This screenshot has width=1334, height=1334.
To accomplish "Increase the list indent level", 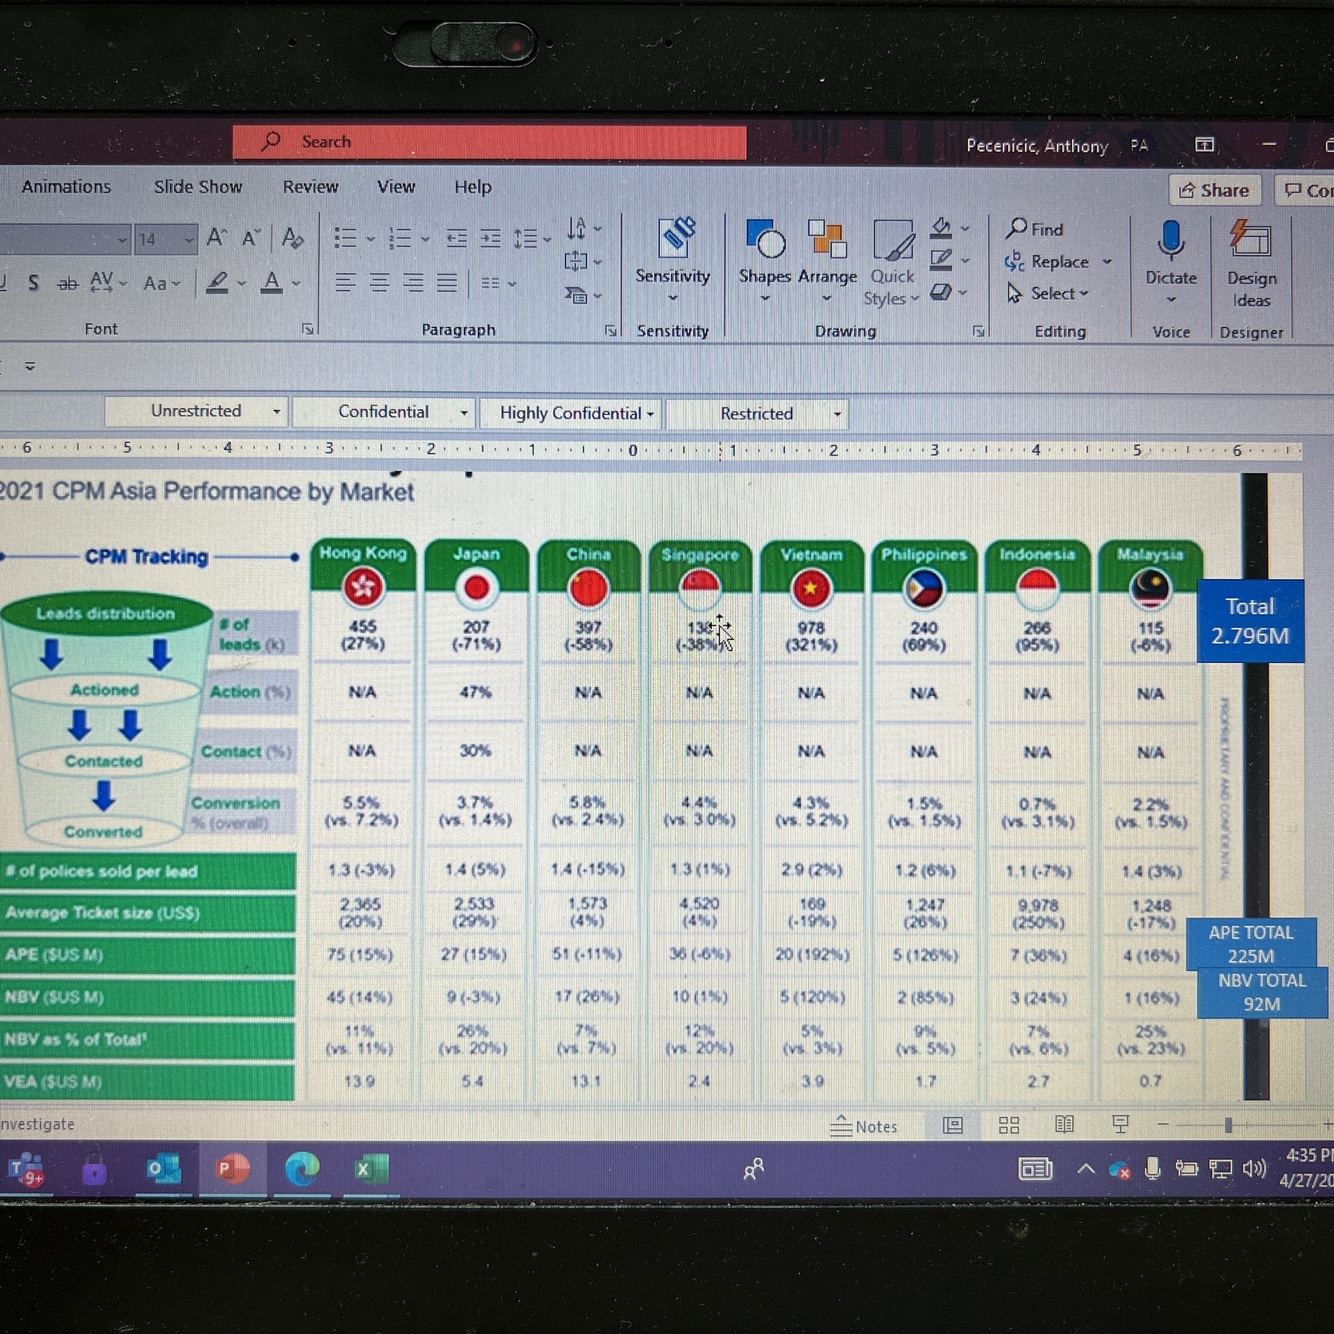I will (490, 238).
